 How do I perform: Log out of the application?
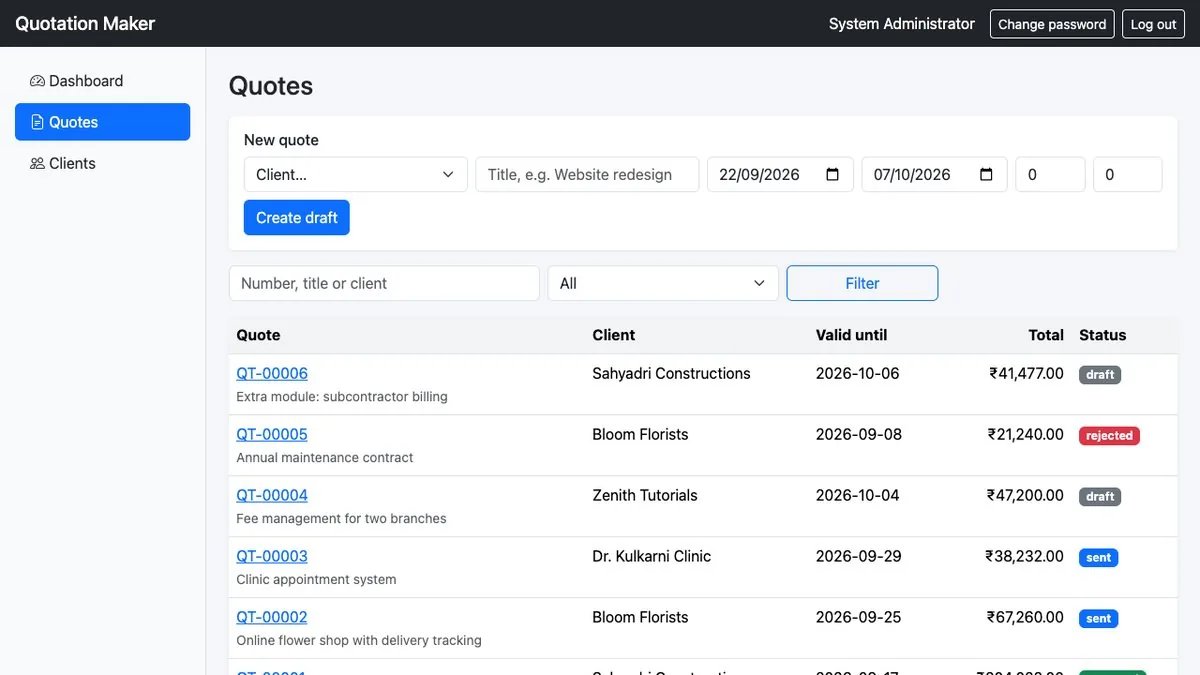[x=1153, y=24]
